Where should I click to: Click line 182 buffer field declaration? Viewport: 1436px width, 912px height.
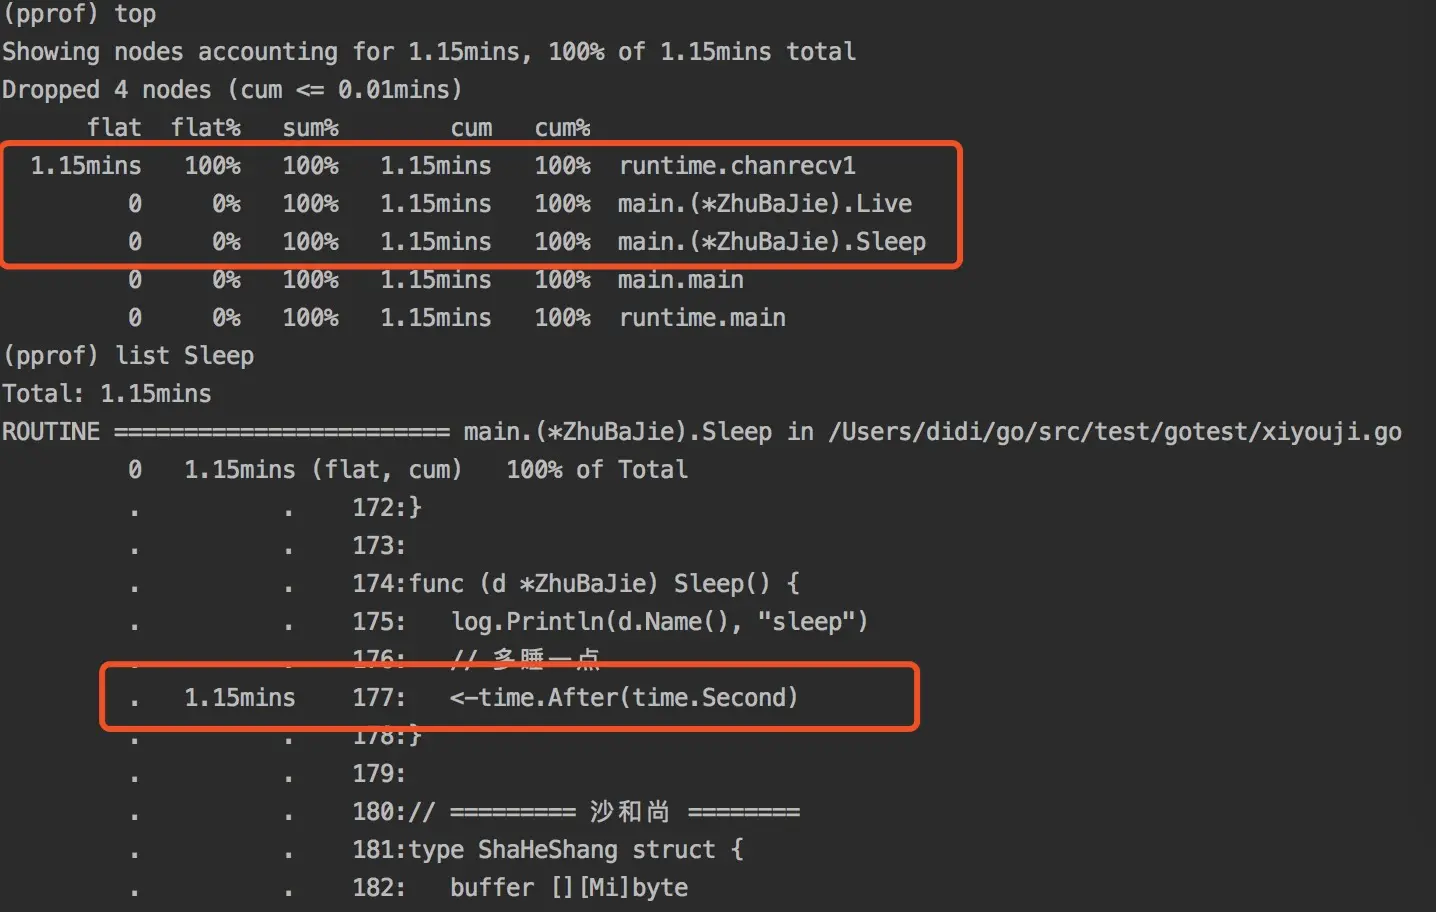[569, 888]
